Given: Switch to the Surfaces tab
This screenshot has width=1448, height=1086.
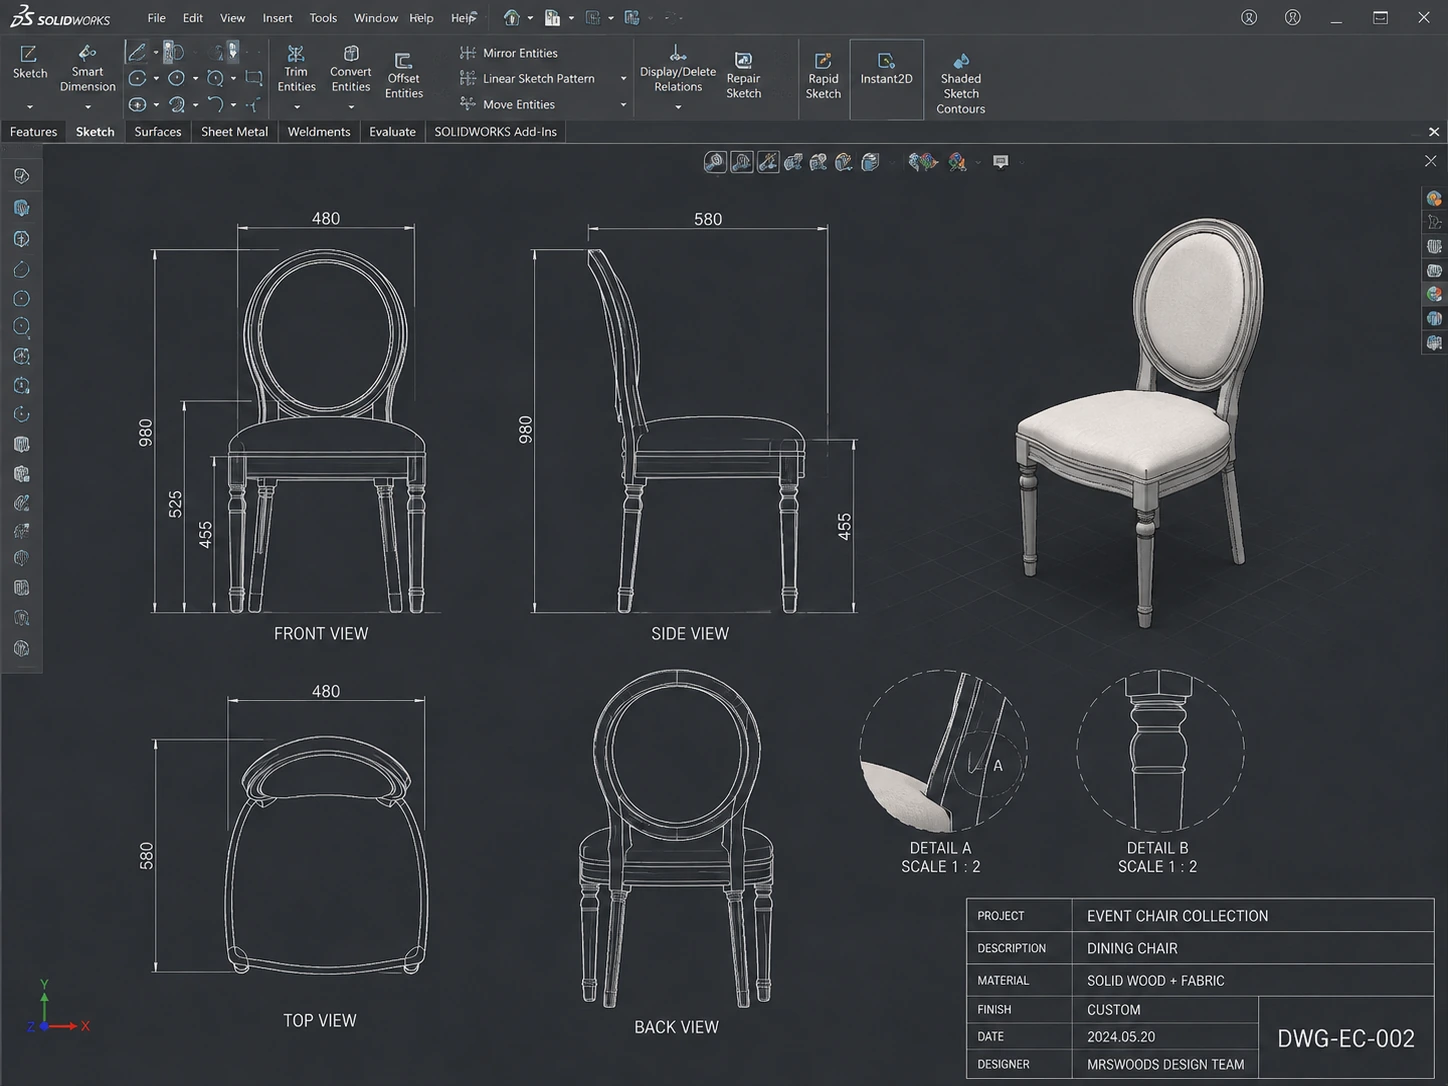Looking at the screenshot, I should coord(158,132).
